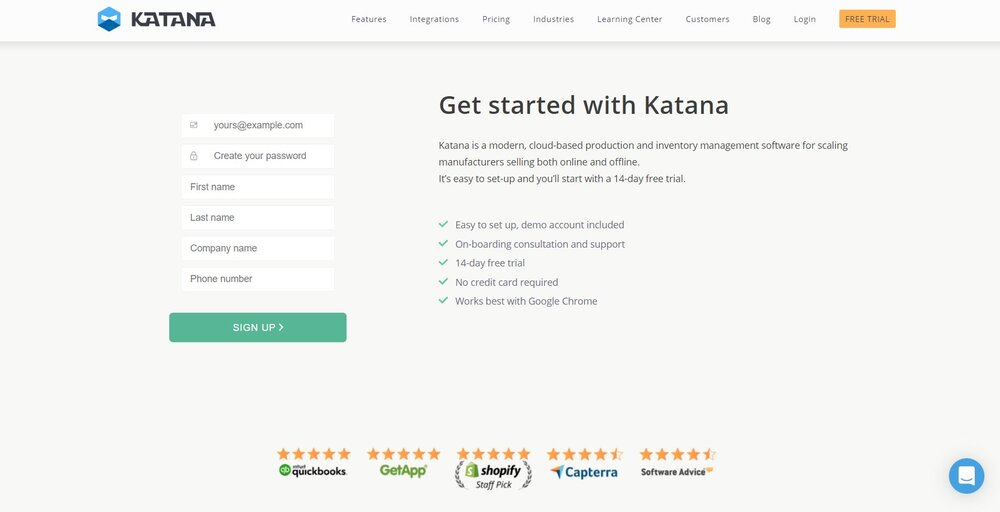Focus the Phone number field
The width and height of the screenshot is (1000, 512).
258,279
